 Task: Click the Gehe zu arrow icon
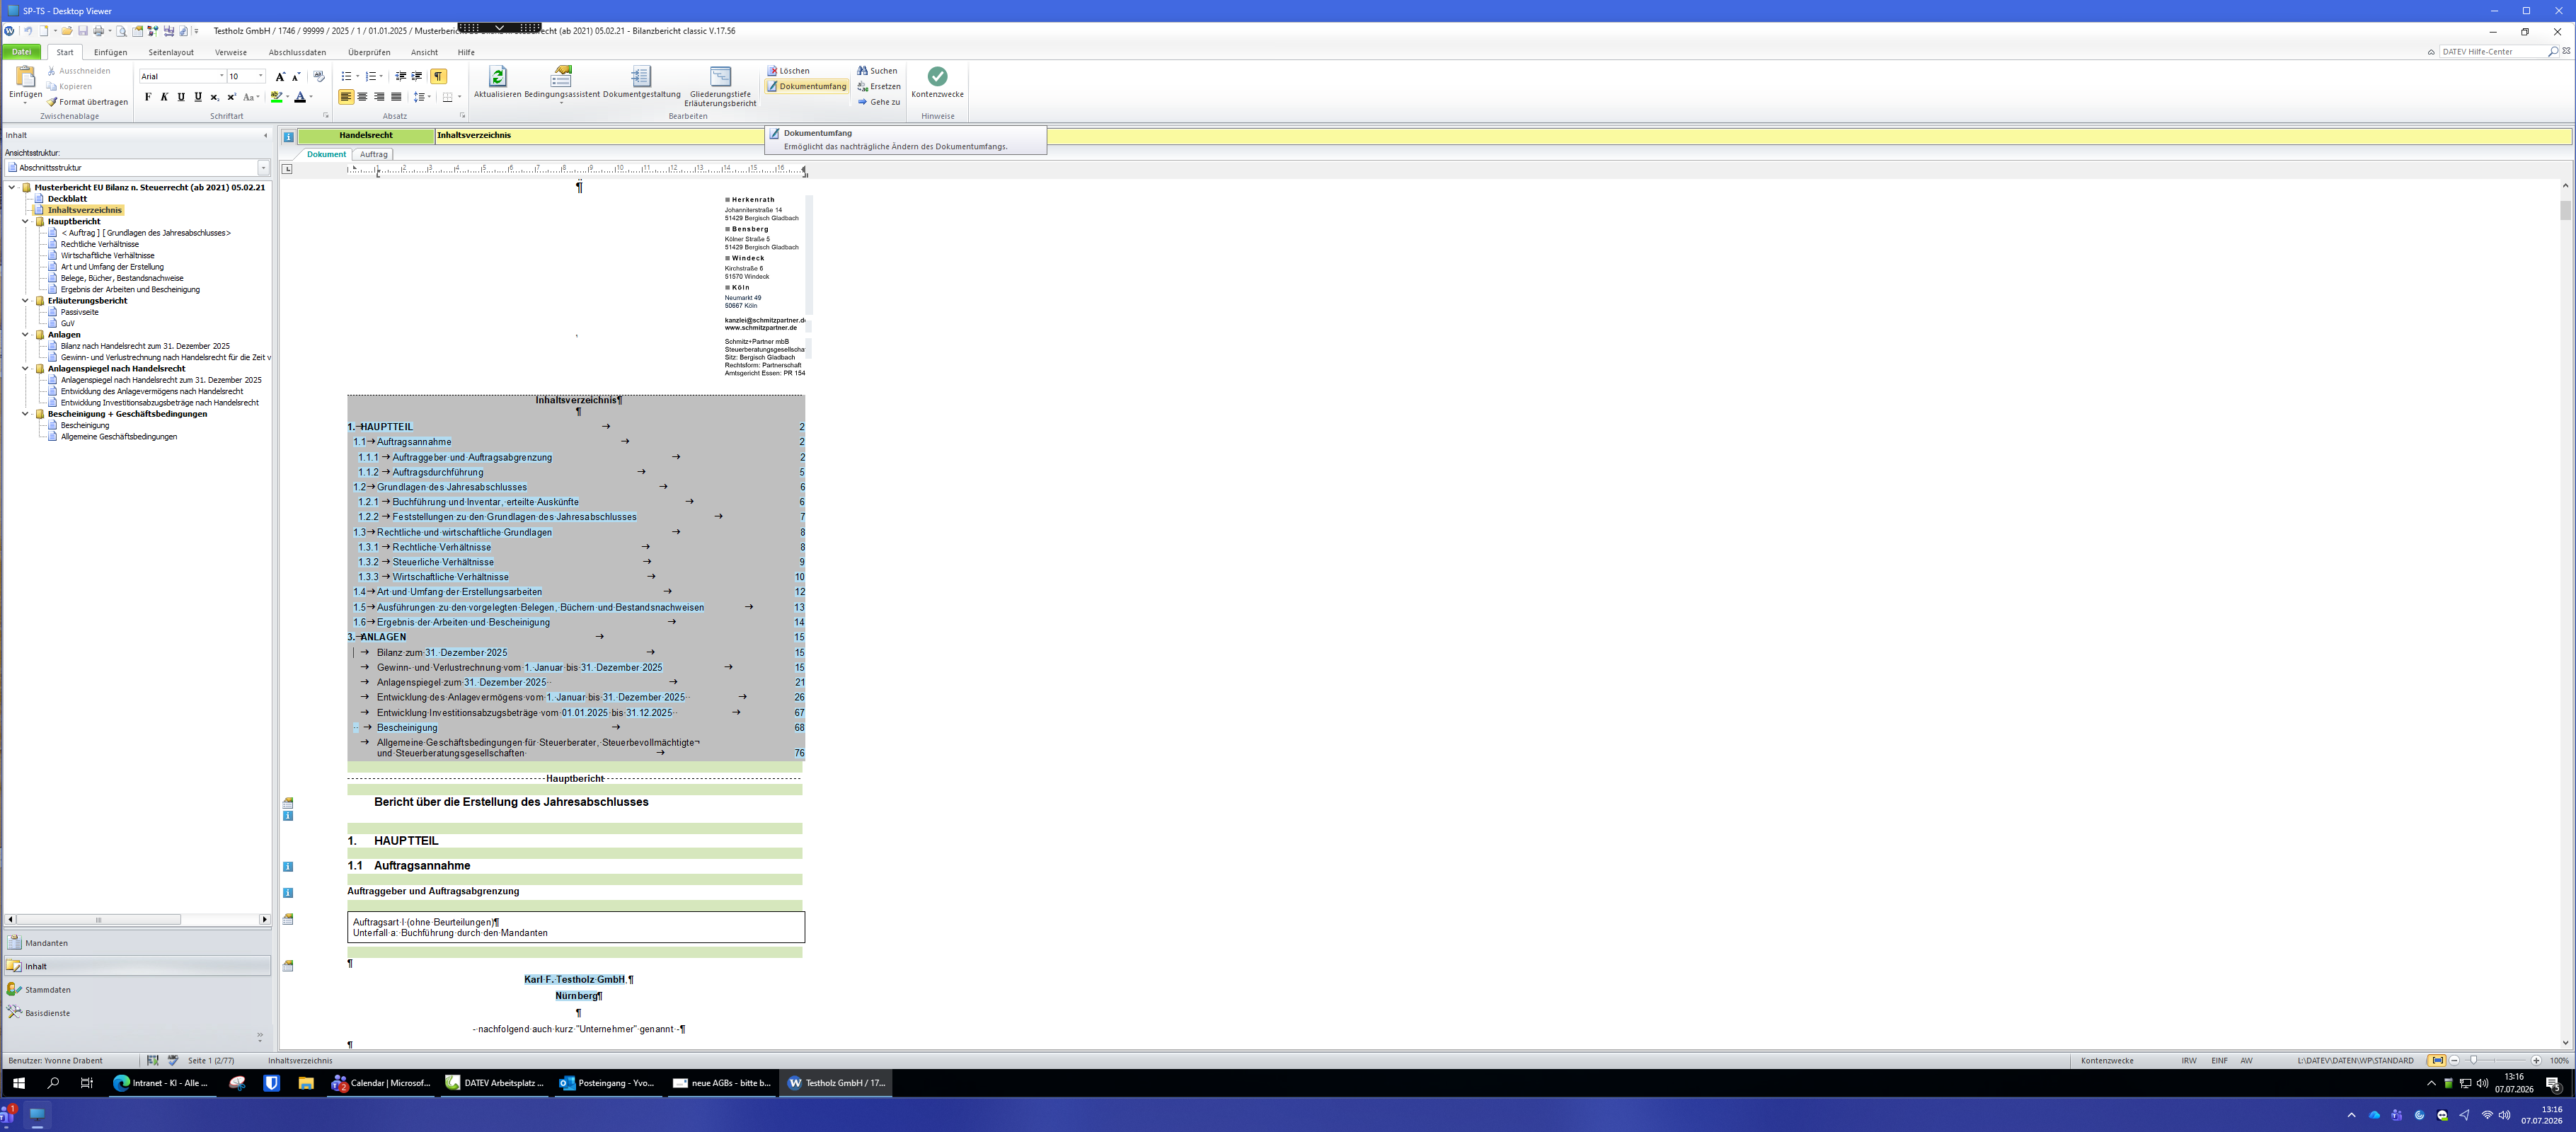pos(862,102)
